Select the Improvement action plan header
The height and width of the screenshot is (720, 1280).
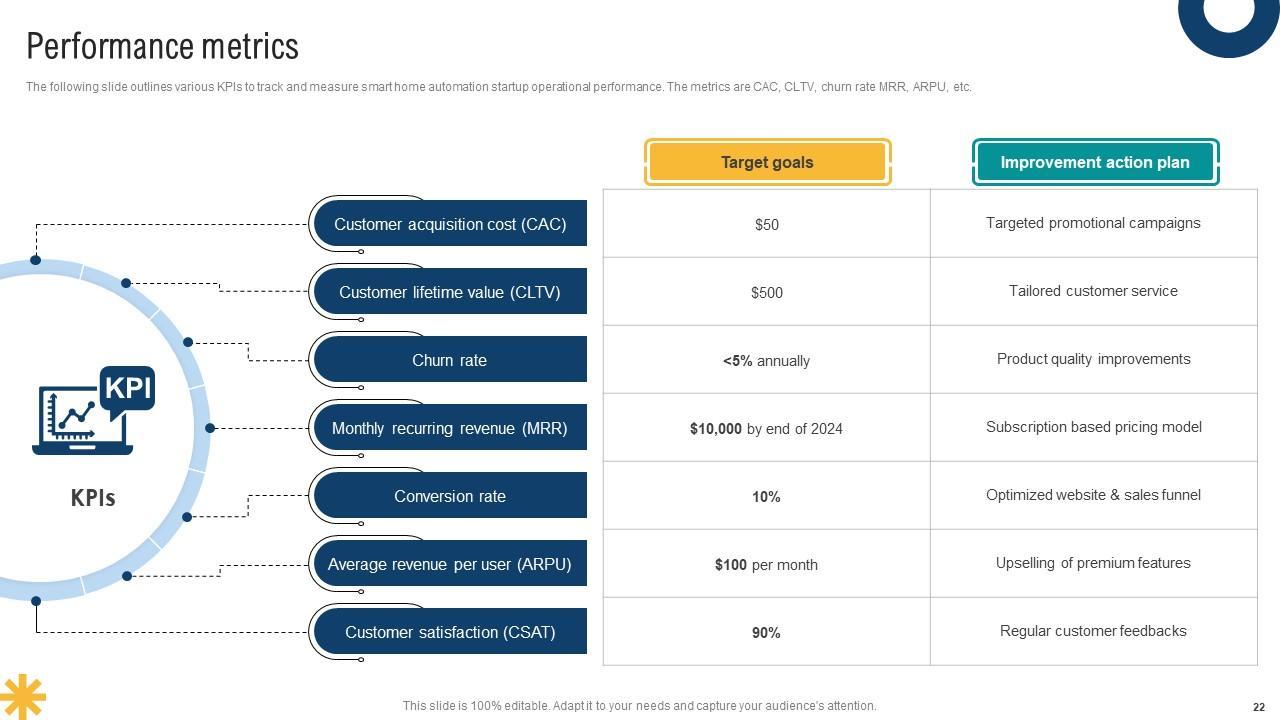click(1095, 162)
